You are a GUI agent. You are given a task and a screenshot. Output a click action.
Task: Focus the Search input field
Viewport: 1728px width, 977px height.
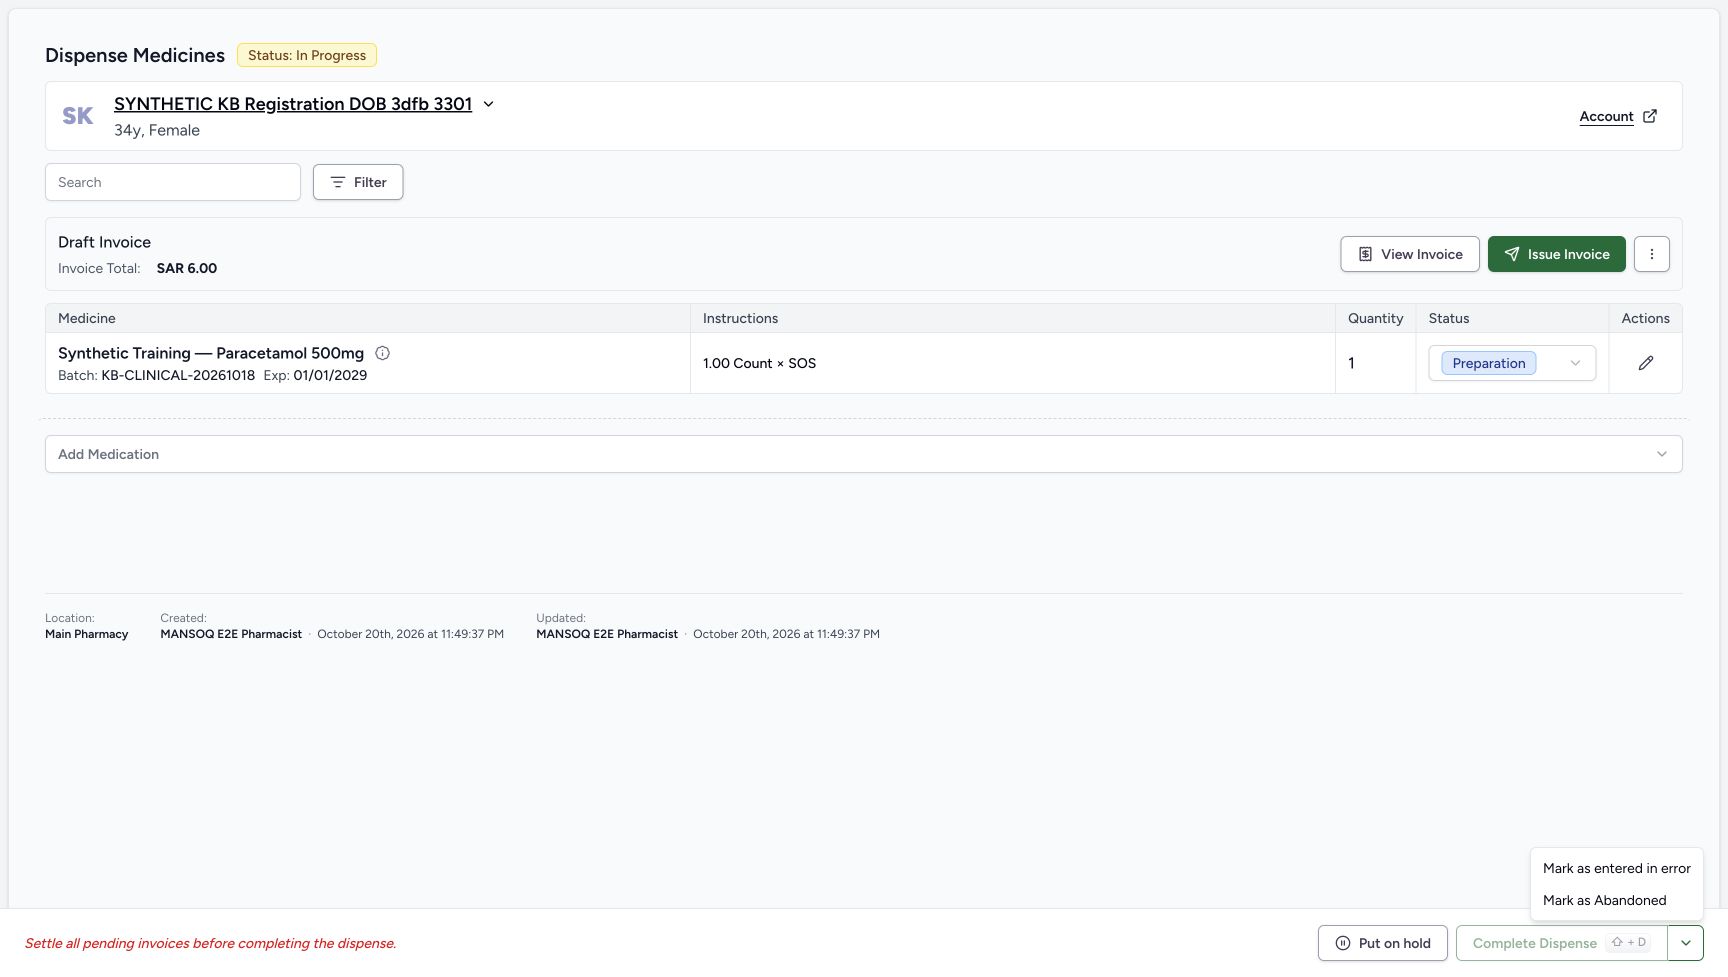click(173, 182)
